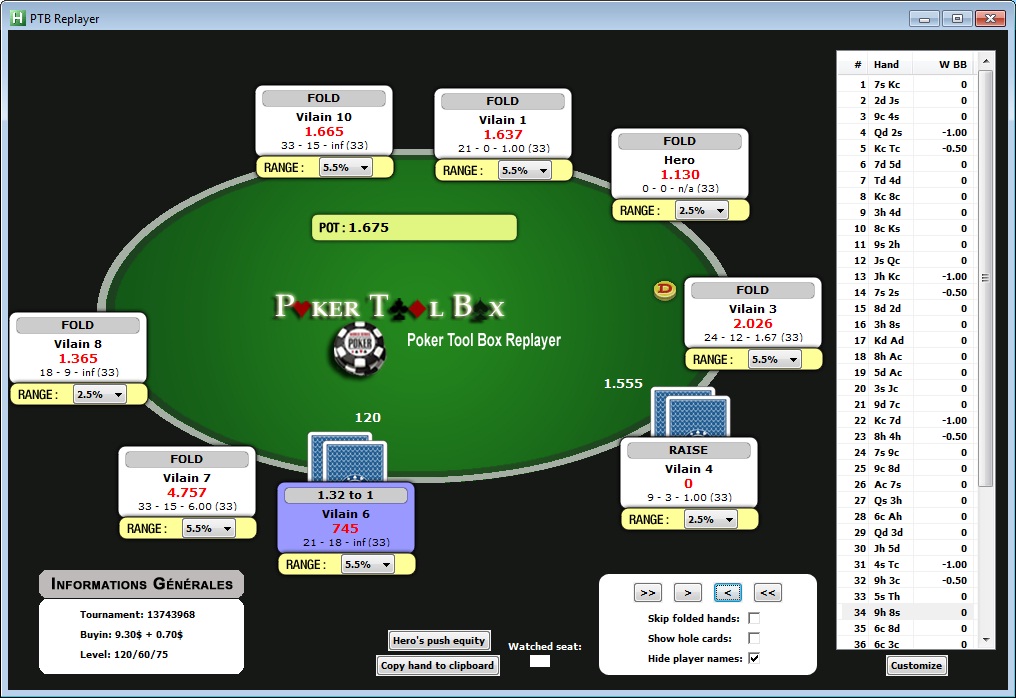Click Vilain 4's bet amount 1.555
The height and width of the screenshot is (698, 1016).
623,384
